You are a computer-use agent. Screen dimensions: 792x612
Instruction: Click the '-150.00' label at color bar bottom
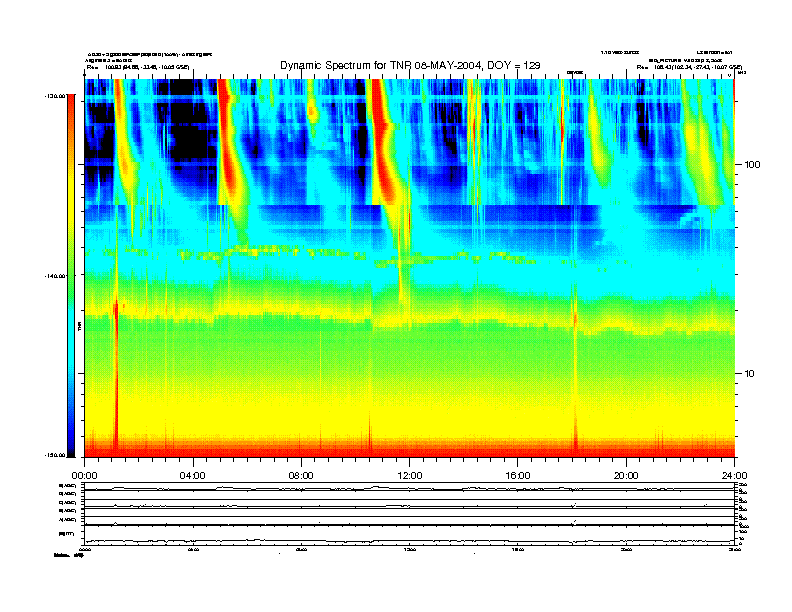55,455
